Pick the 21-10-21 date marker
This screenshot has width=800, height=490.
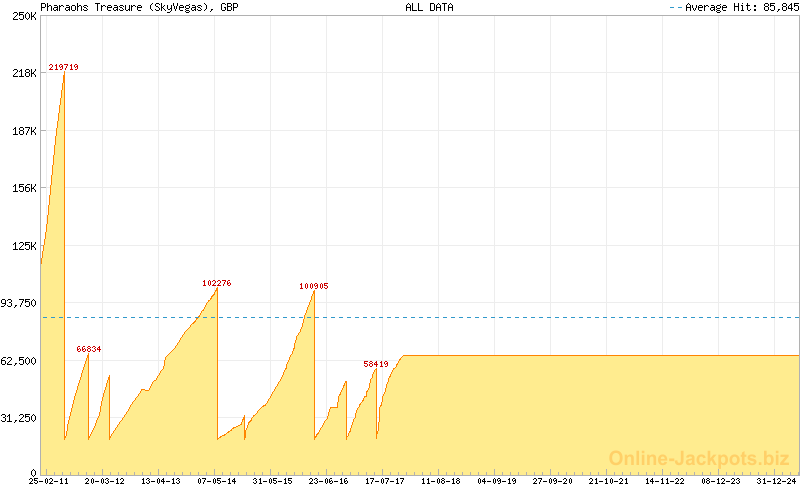click(608, 481)
